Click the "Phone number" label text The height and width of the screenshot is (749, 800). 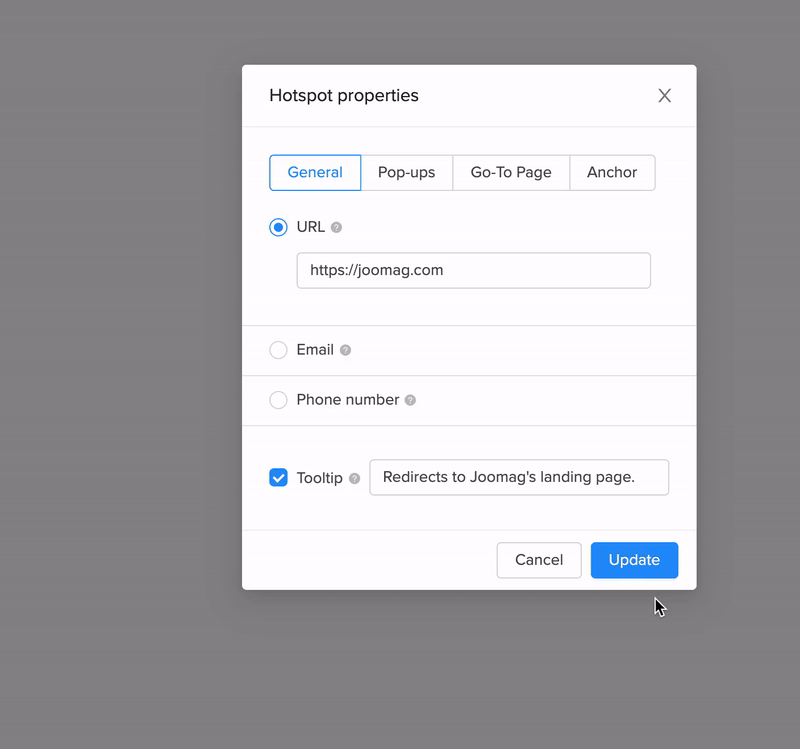[347, 400]
